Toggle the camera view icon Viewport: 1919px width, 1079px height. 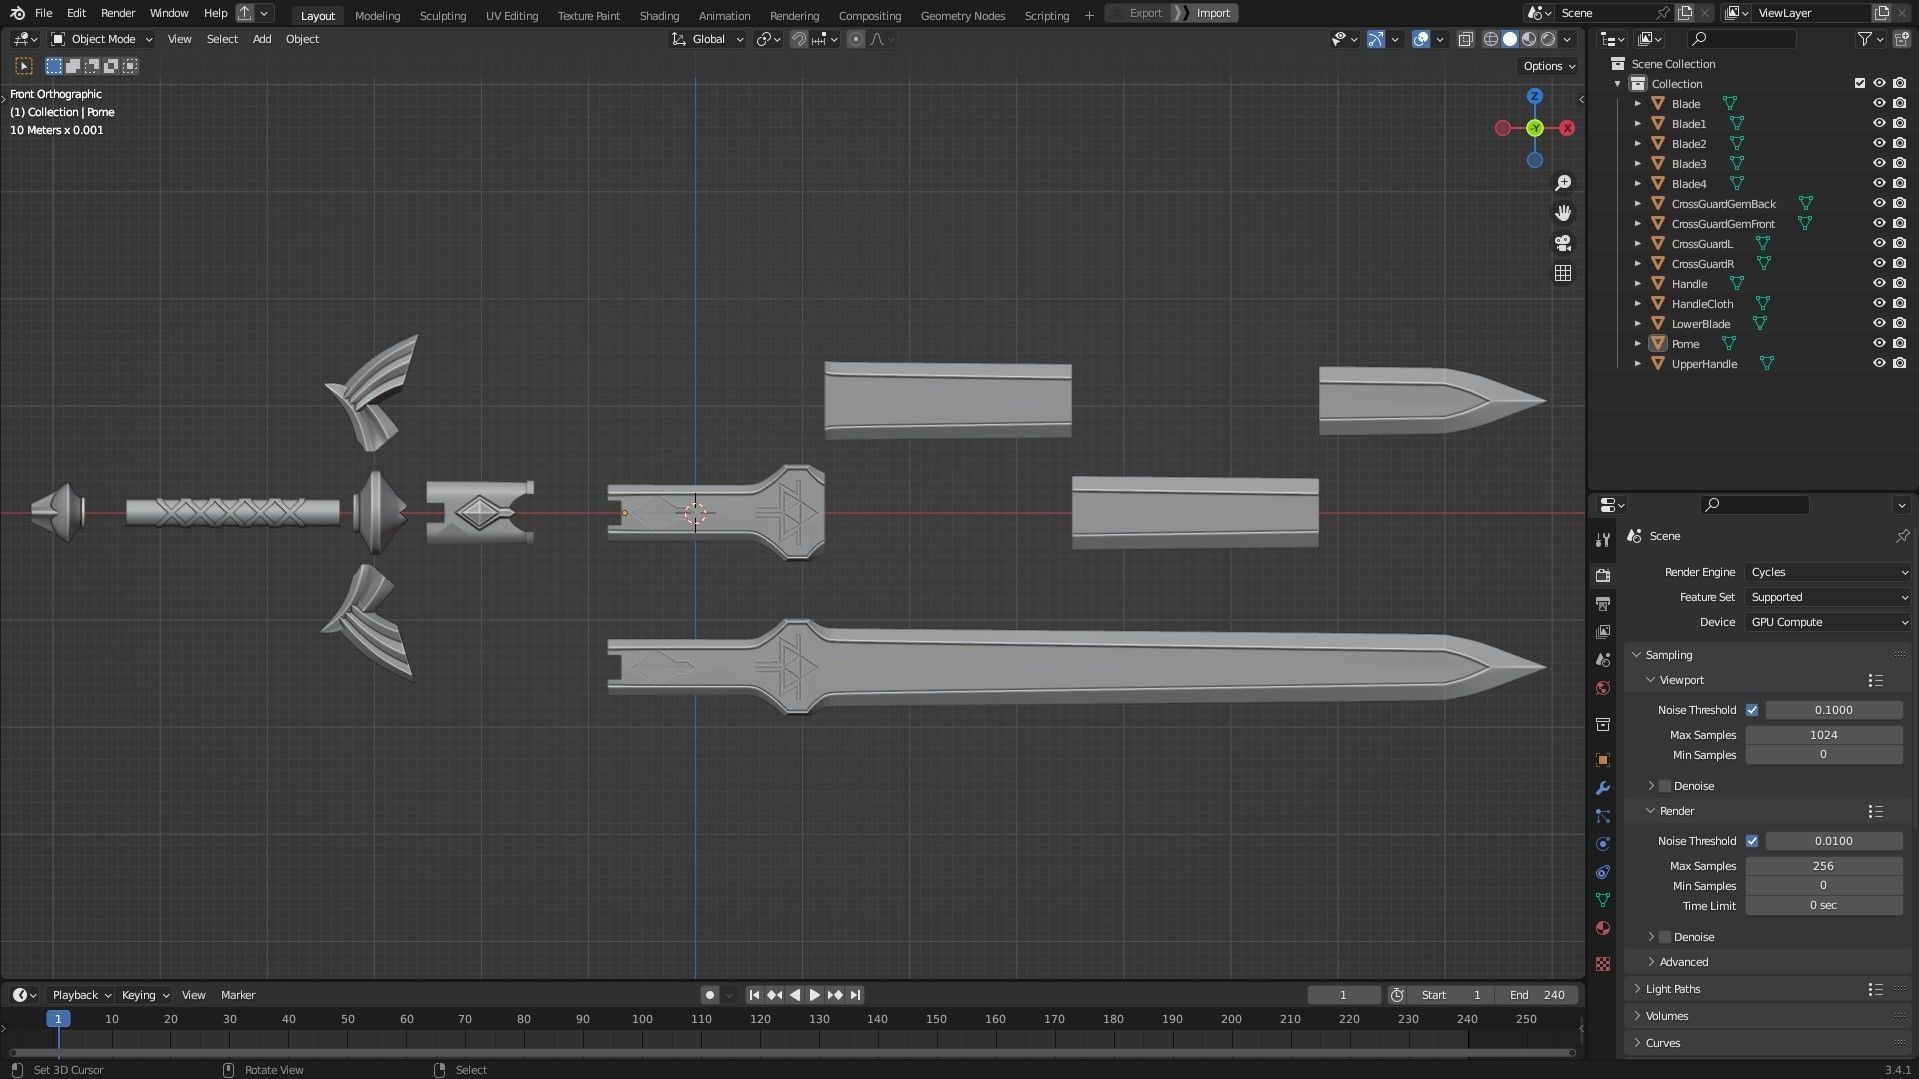coord(1563,243)
